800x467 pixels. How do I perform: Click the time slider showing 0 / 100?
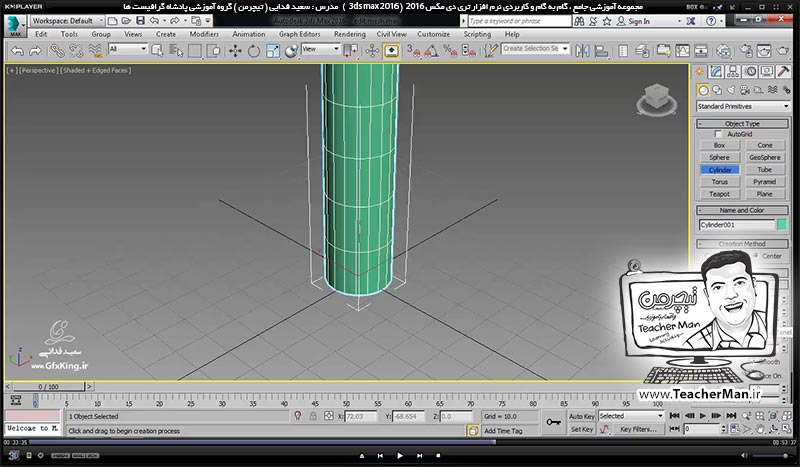[x=48, y=387]
